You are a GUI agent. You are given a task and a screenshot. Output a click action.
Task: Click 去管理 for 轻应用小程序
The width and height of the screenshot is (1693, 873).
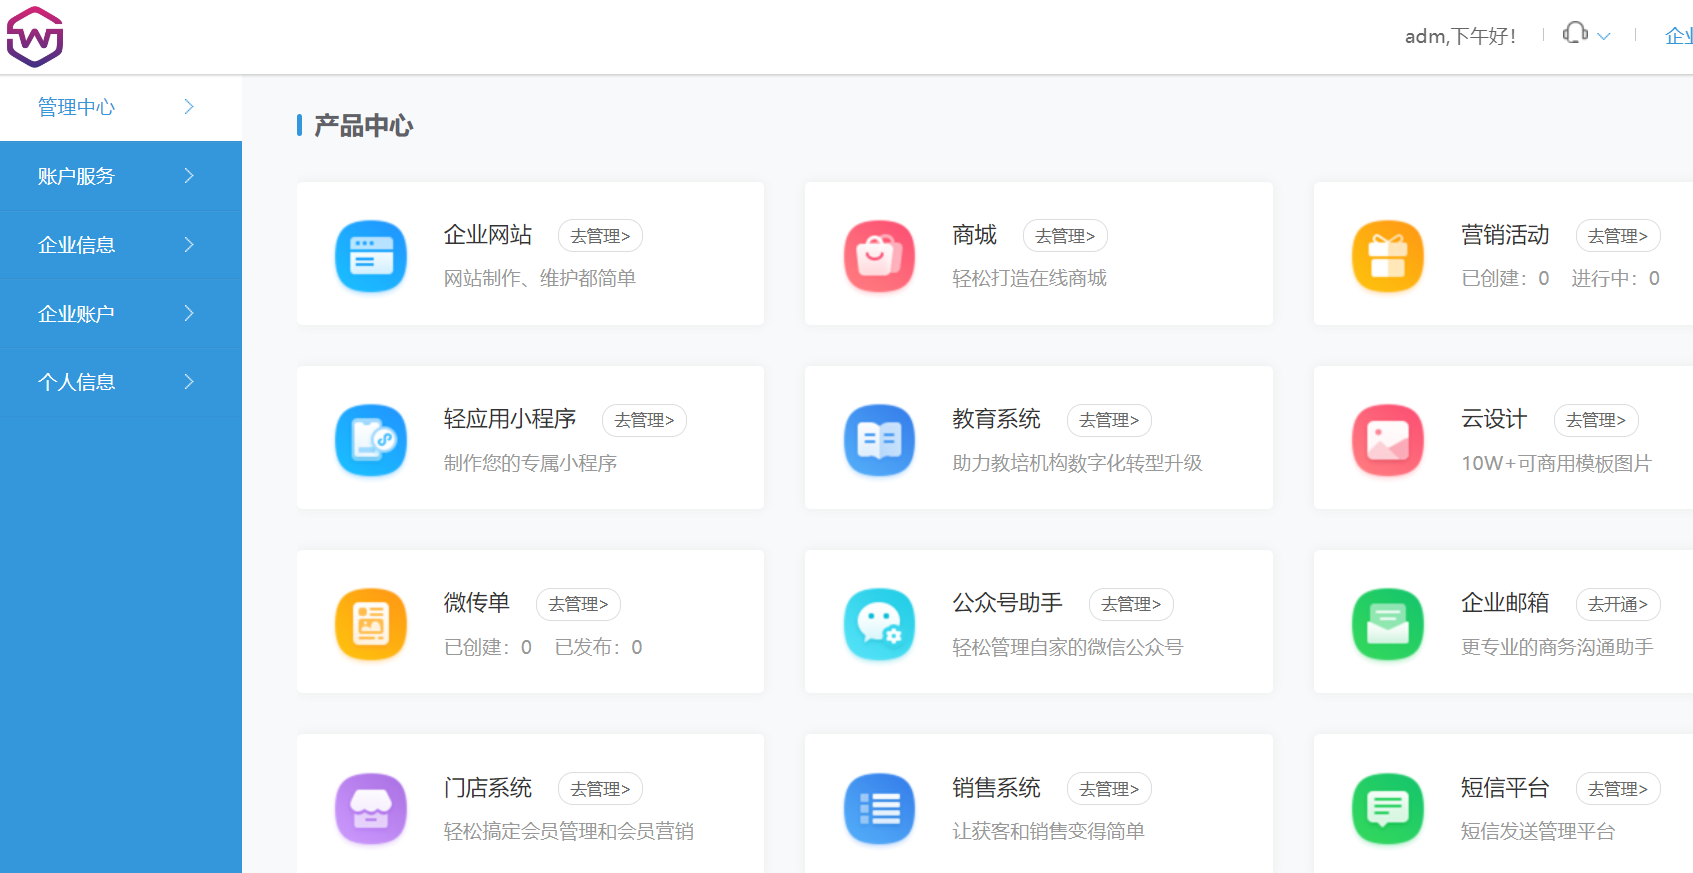(x=644, y=420)
